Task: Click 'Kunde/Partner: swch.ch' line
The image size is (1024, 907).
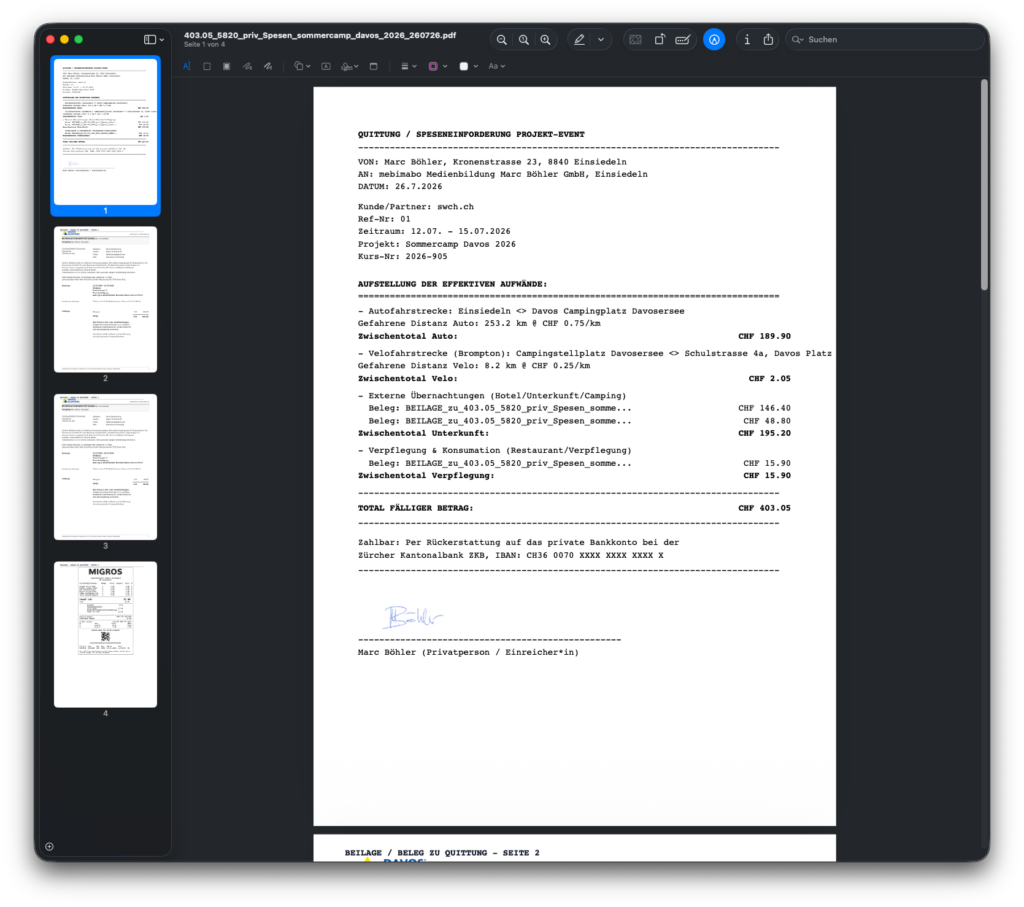Action: [x=415, y=207]
